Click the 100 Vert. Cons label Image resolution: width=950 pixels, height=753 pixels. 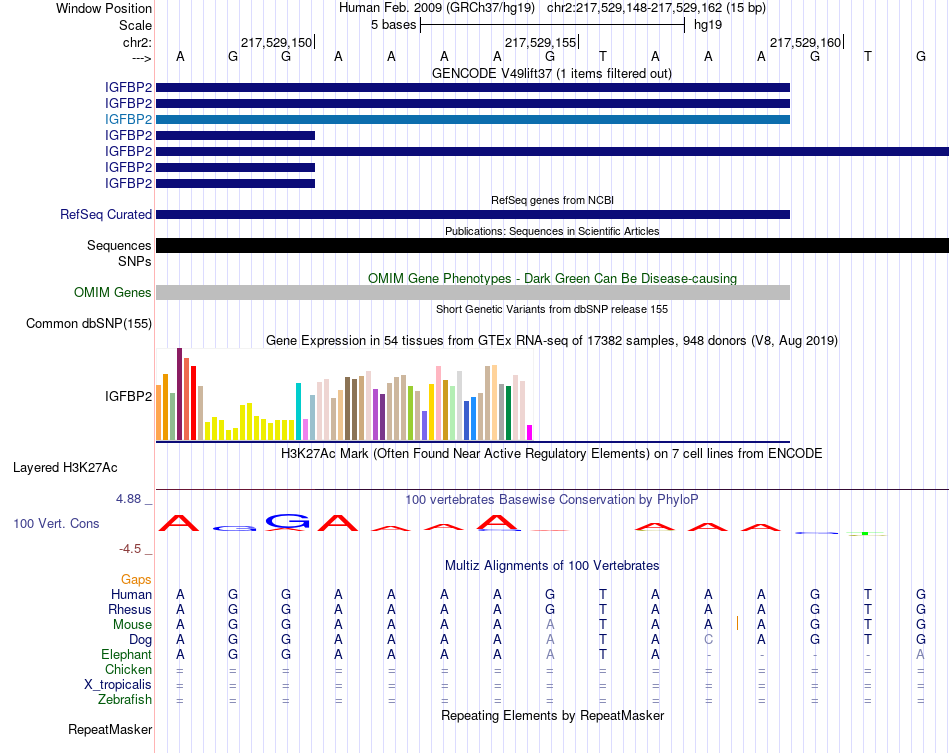point(56,523)
